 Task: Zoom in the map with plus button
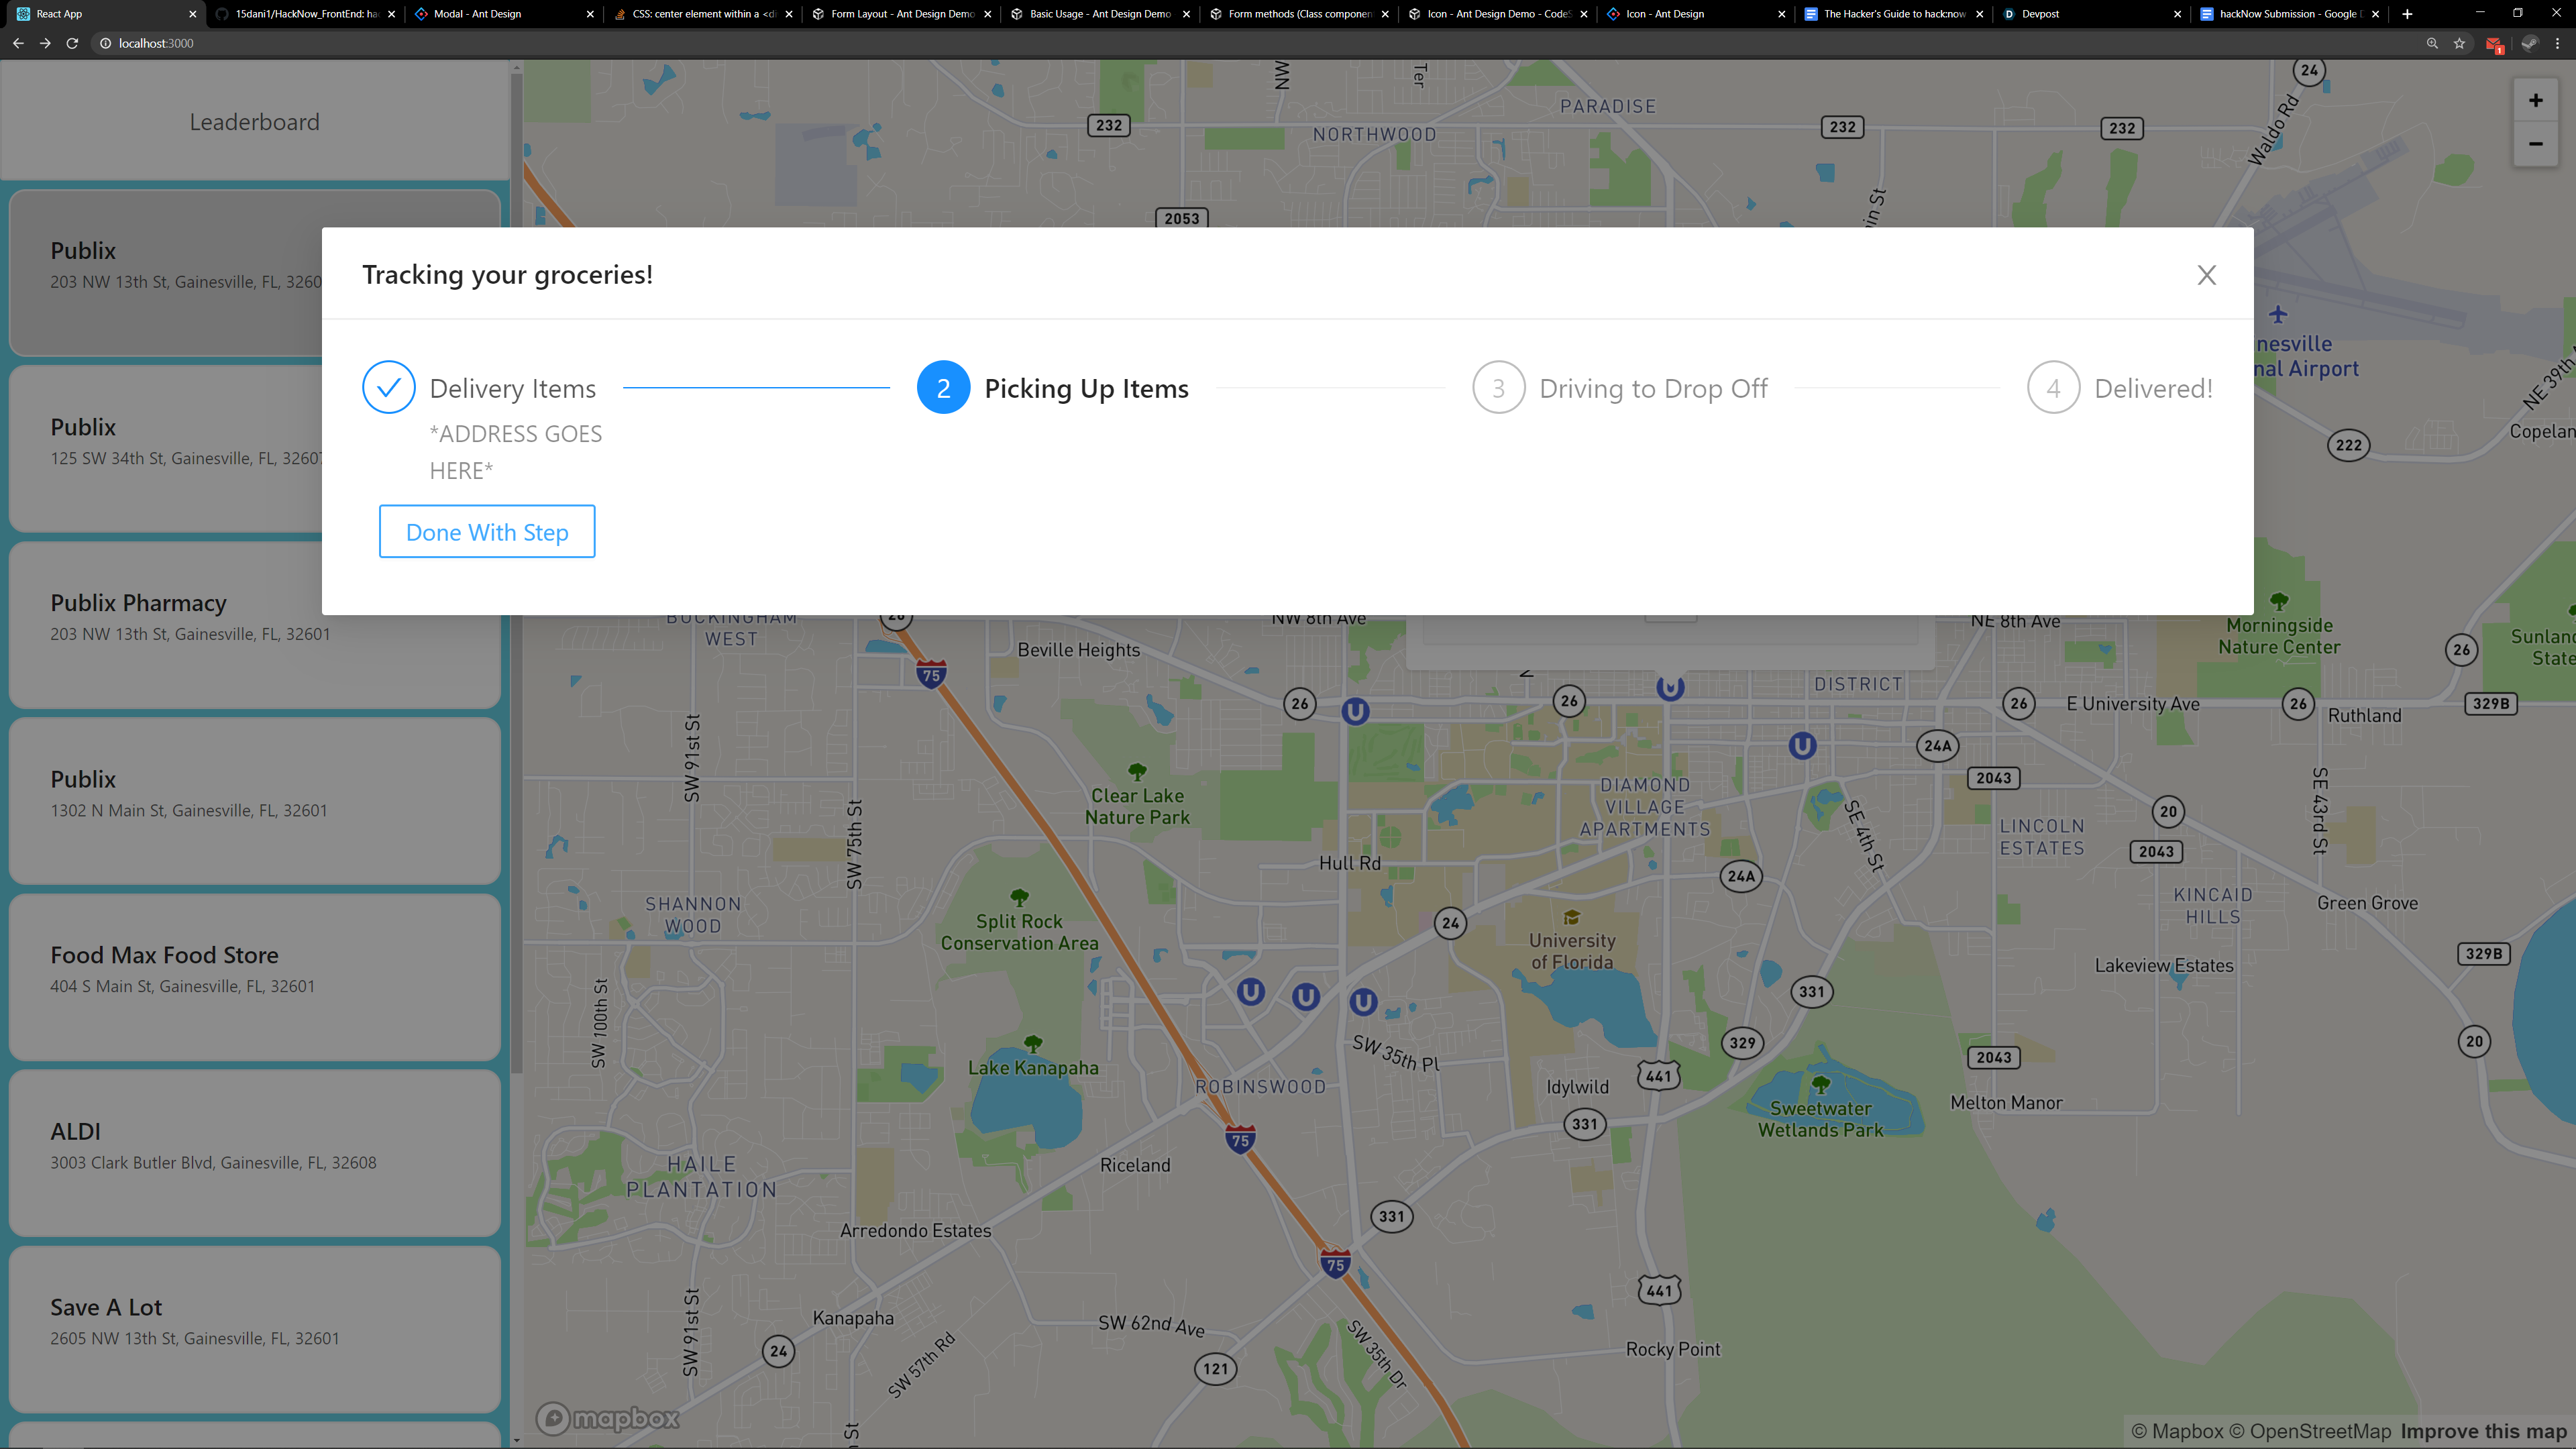coord(2535,101)
